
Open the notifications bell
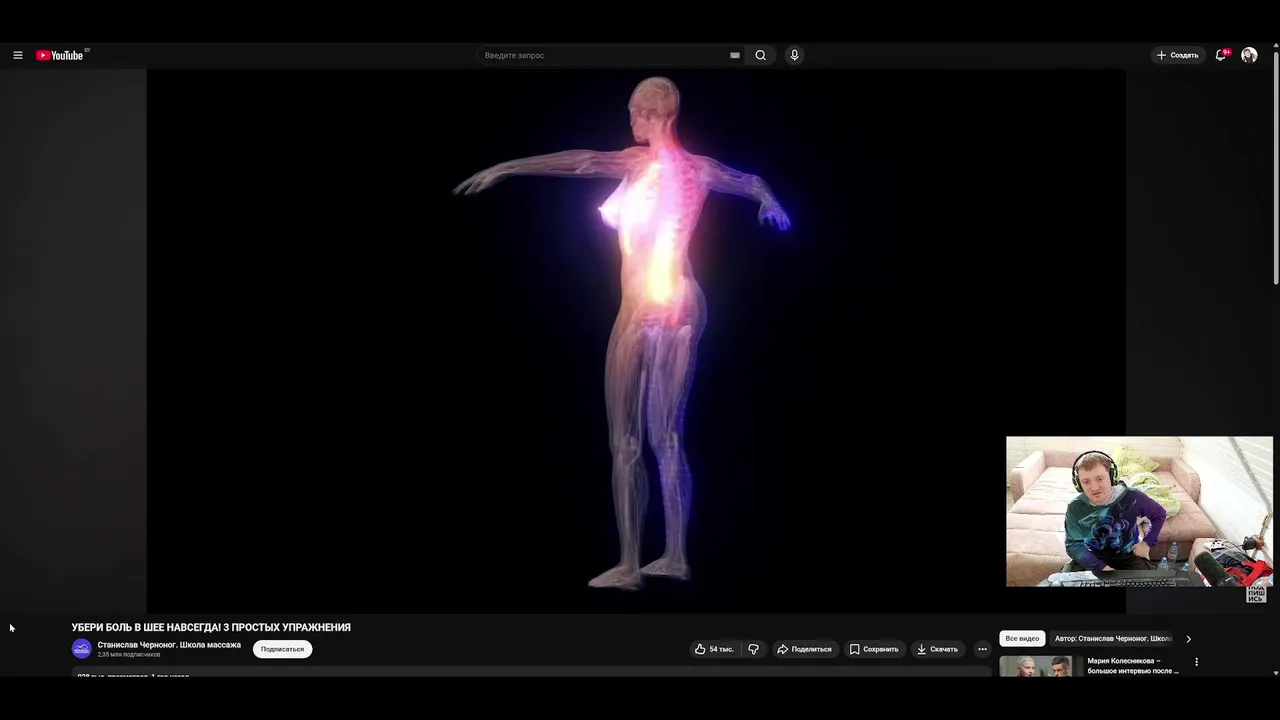click(1221, 55)
